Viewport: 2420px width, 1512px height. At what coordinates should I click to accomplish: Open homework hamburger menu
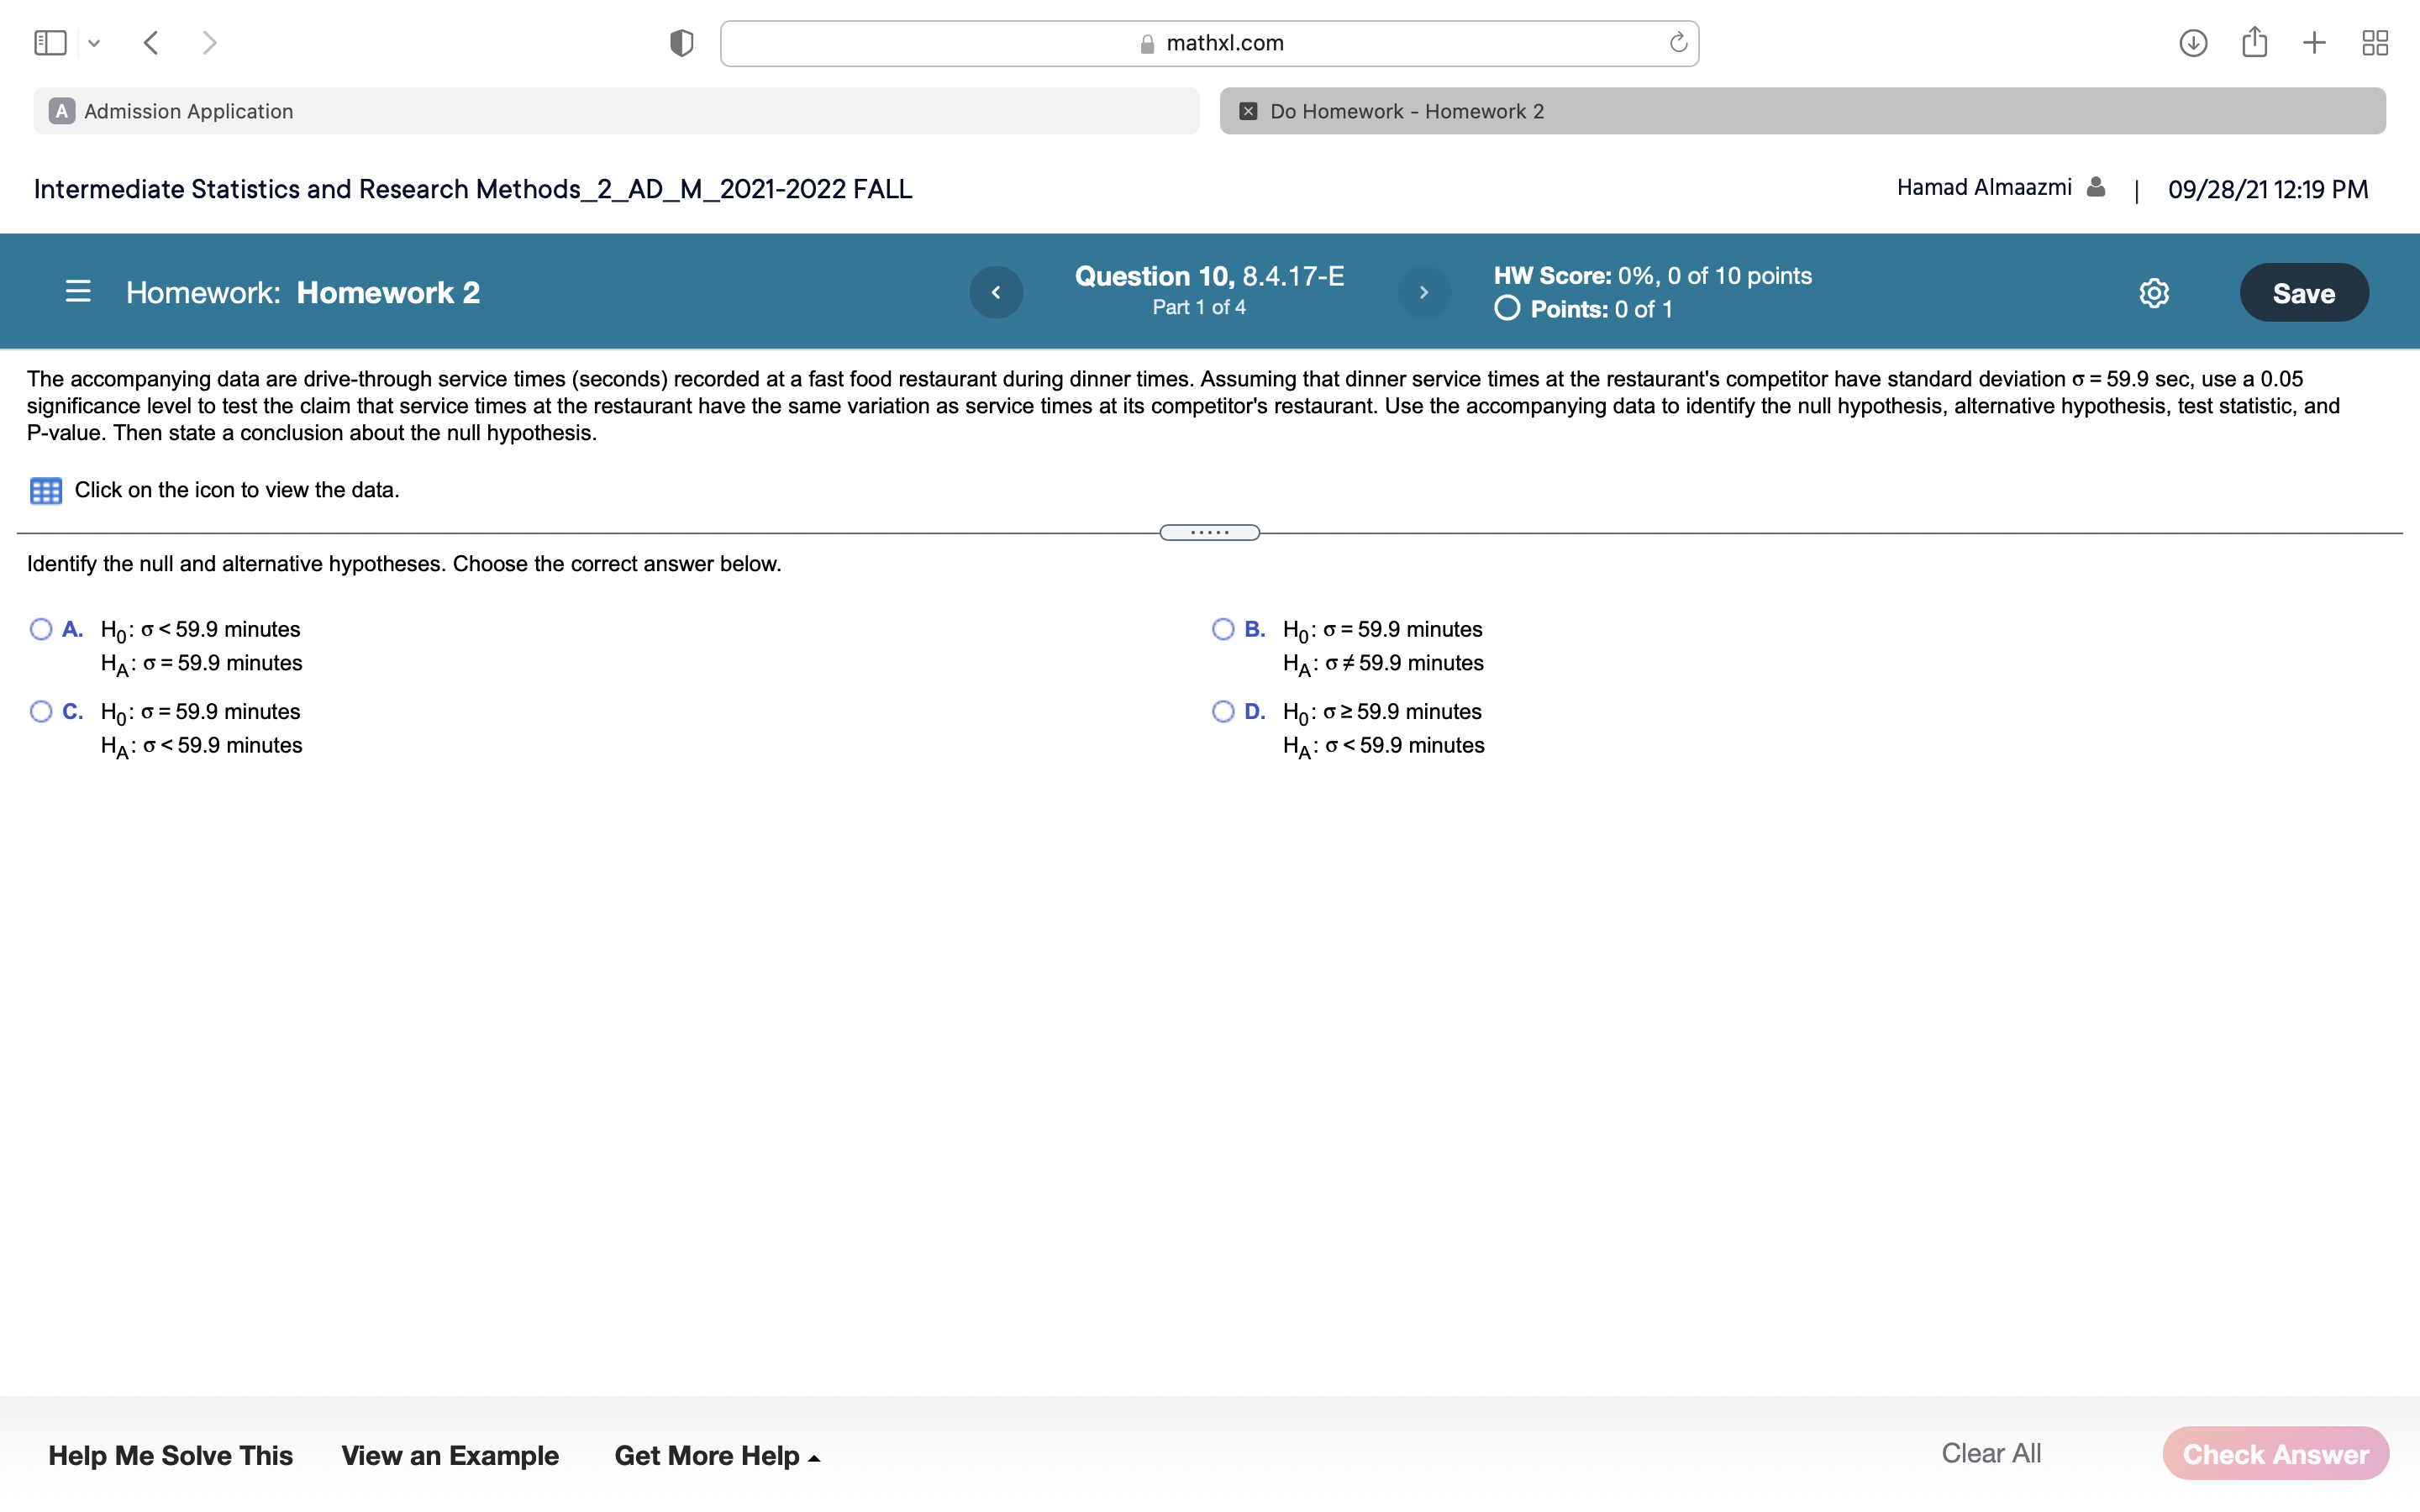[78, 292]
